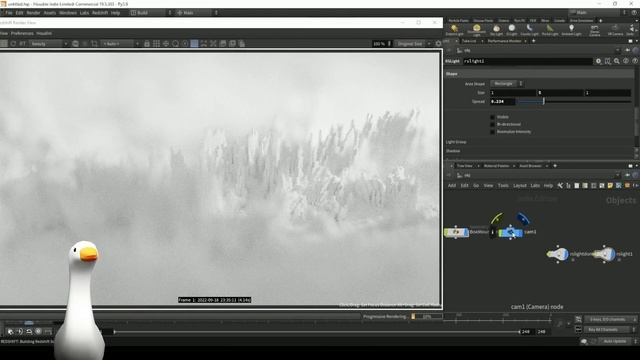Add a new pane tab with the plus button
Screen dimensions: 640x360
coord(533,41)
